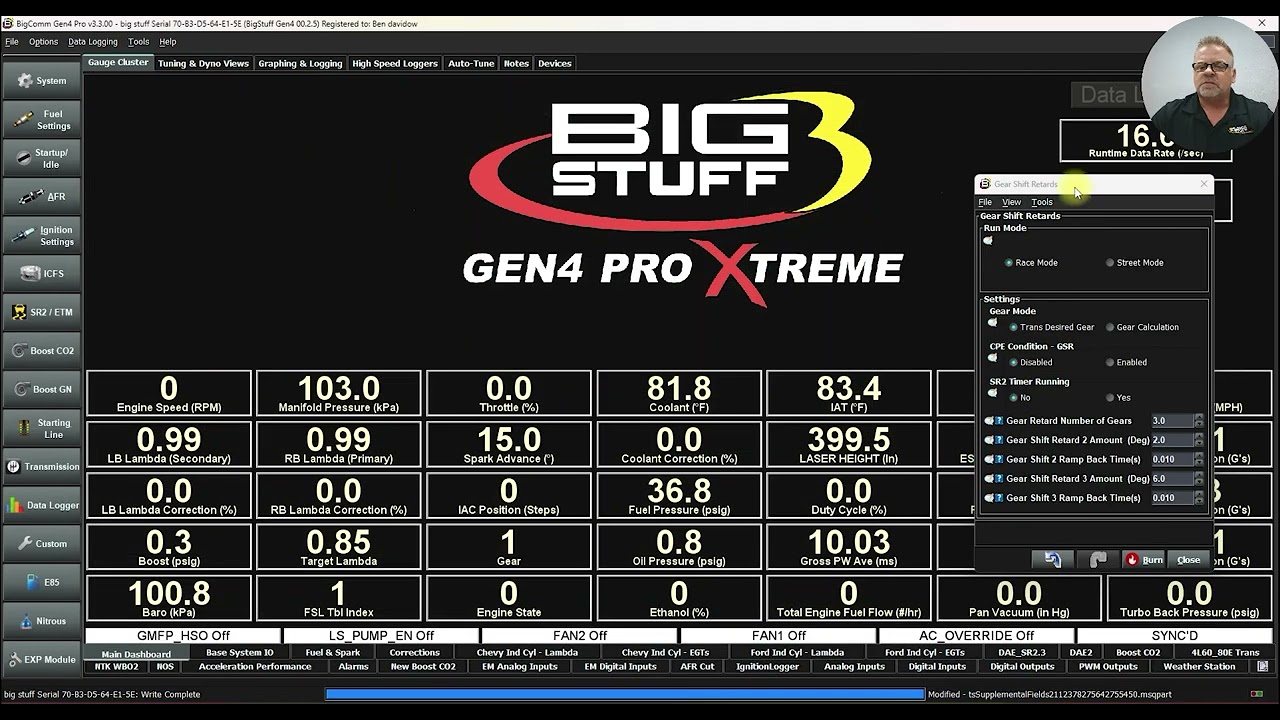Click the Run Mode info hand icon
This screenshot has width=1280, height=720.
point(988,240)
